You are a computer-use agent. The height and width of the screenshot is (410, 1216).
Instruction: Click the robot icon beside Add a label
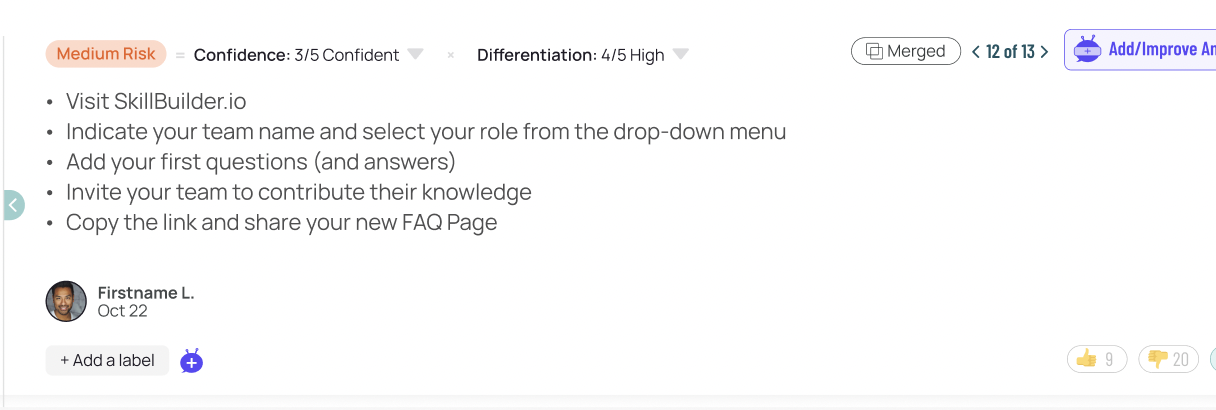(192, 361)
